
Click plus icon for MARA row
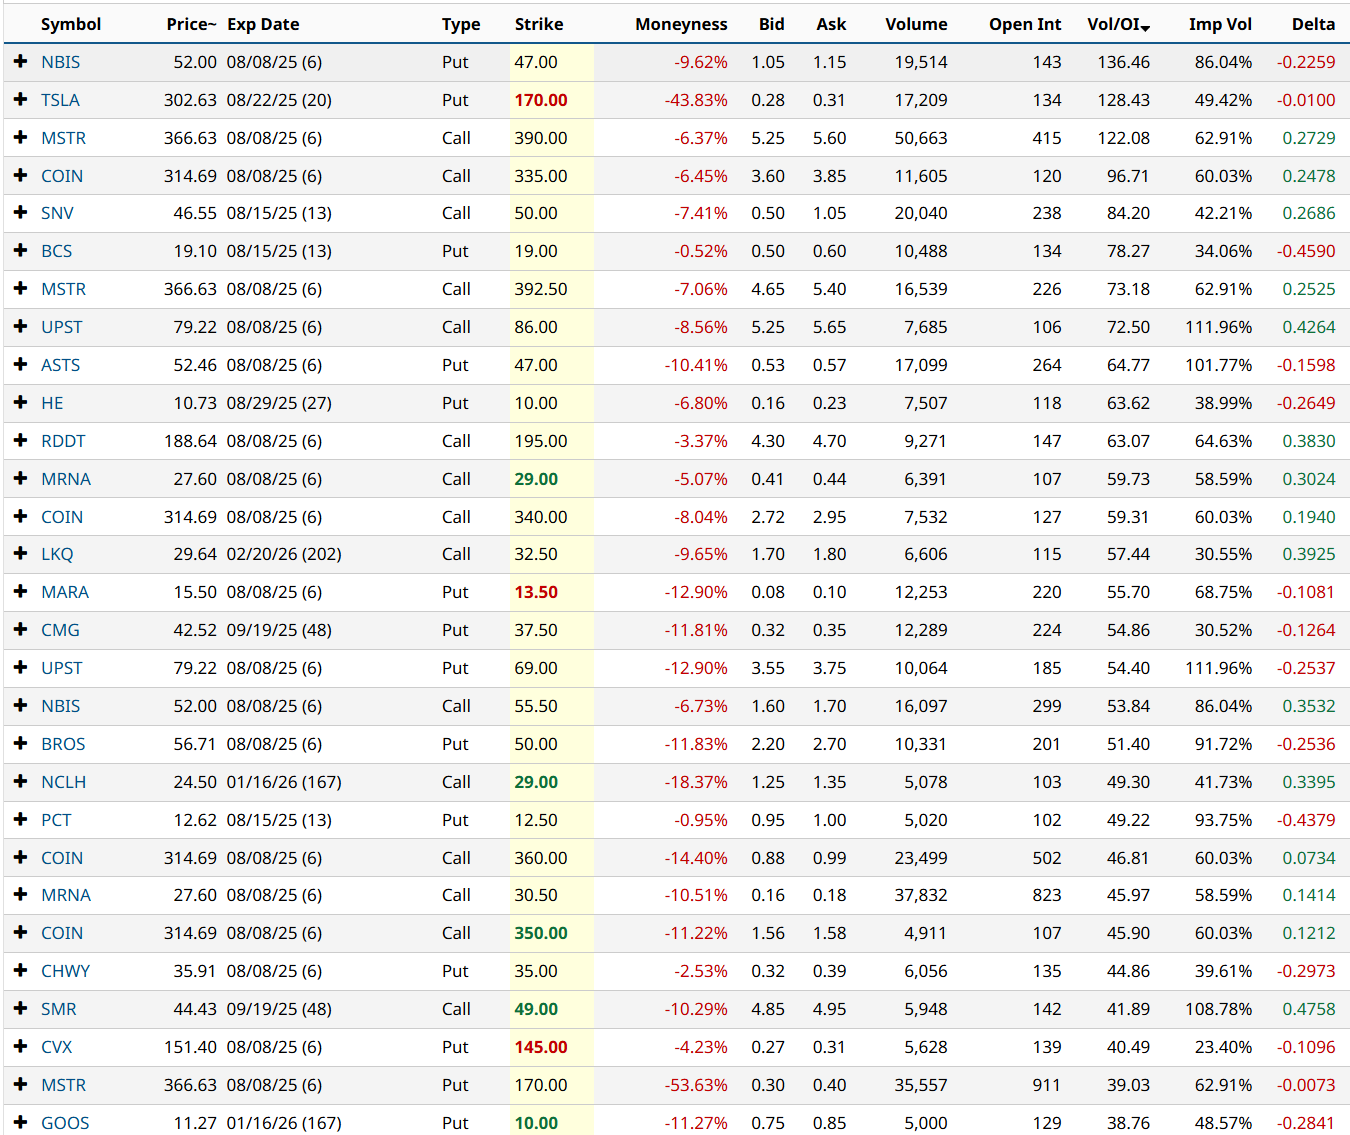pyautogui.click(x=20, y=592)
